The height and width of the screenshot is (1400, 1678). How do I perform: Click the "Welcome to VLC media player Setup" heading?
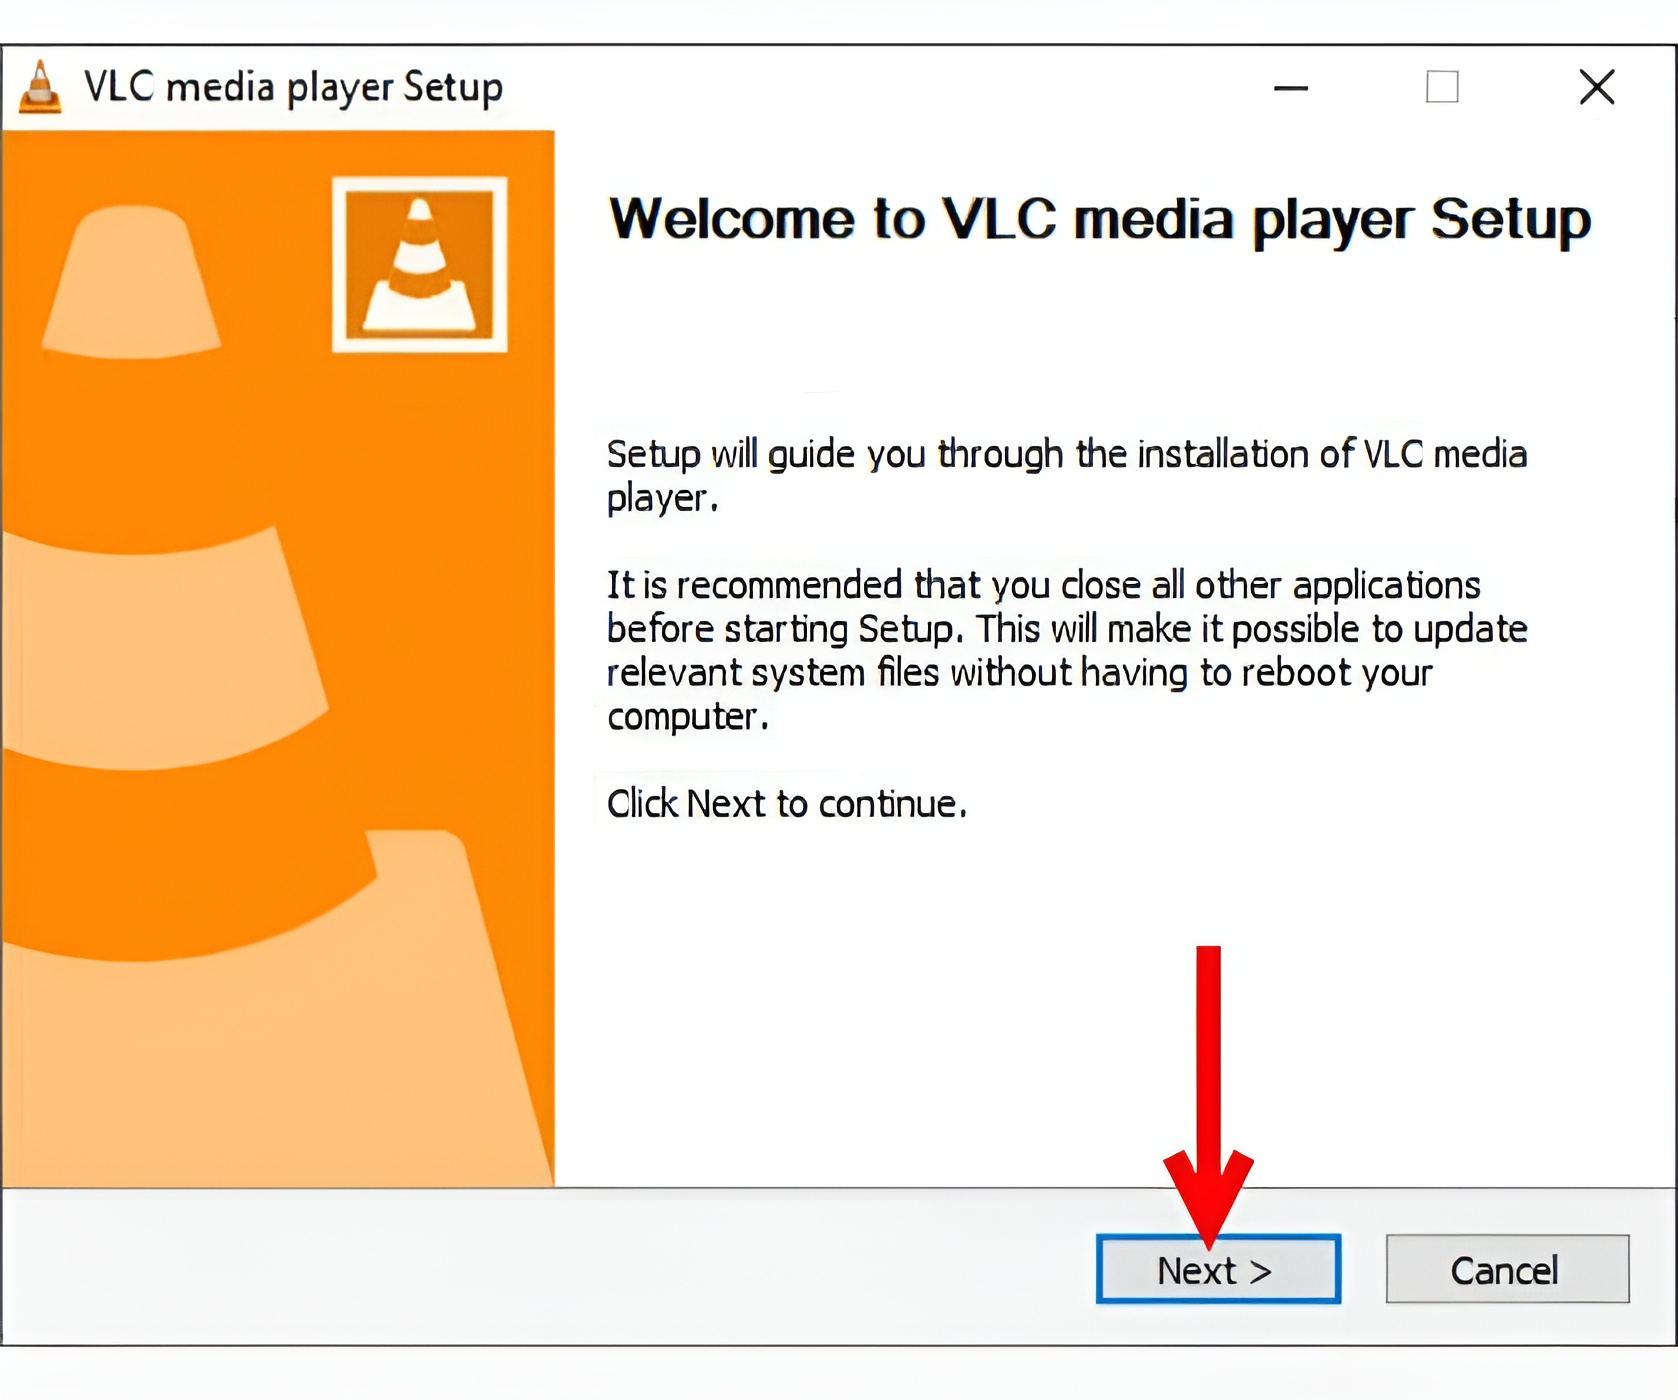tap(1099, 219)
